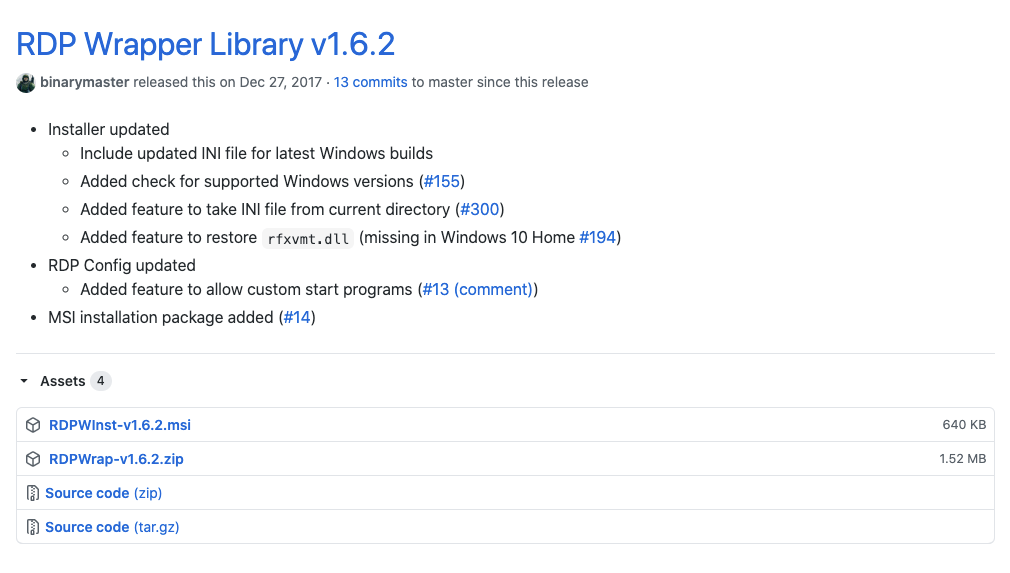Open issue #155 link

442,181
